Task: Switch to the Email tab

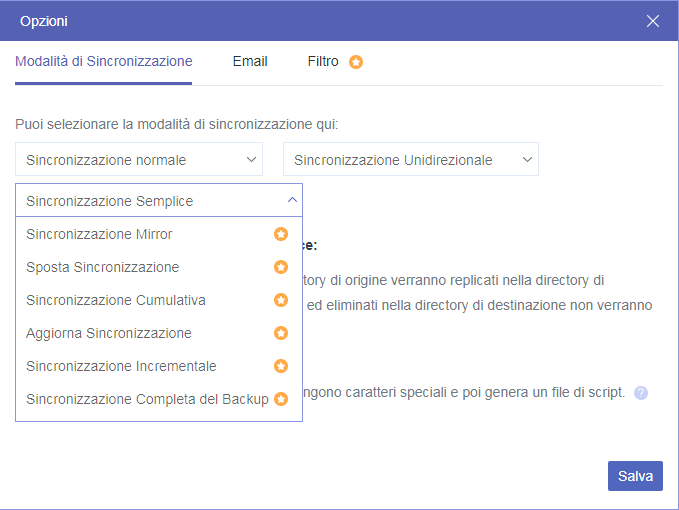Action: pyautogui.click(x=250, y=61)
